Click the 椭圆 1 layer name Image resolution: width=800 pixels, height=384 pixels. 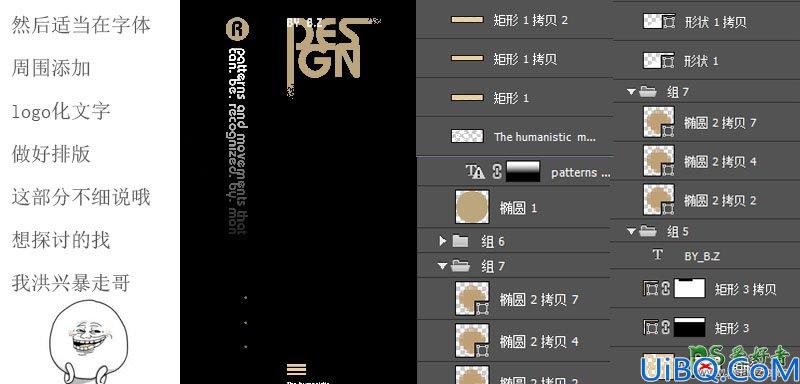pos(518,208)
